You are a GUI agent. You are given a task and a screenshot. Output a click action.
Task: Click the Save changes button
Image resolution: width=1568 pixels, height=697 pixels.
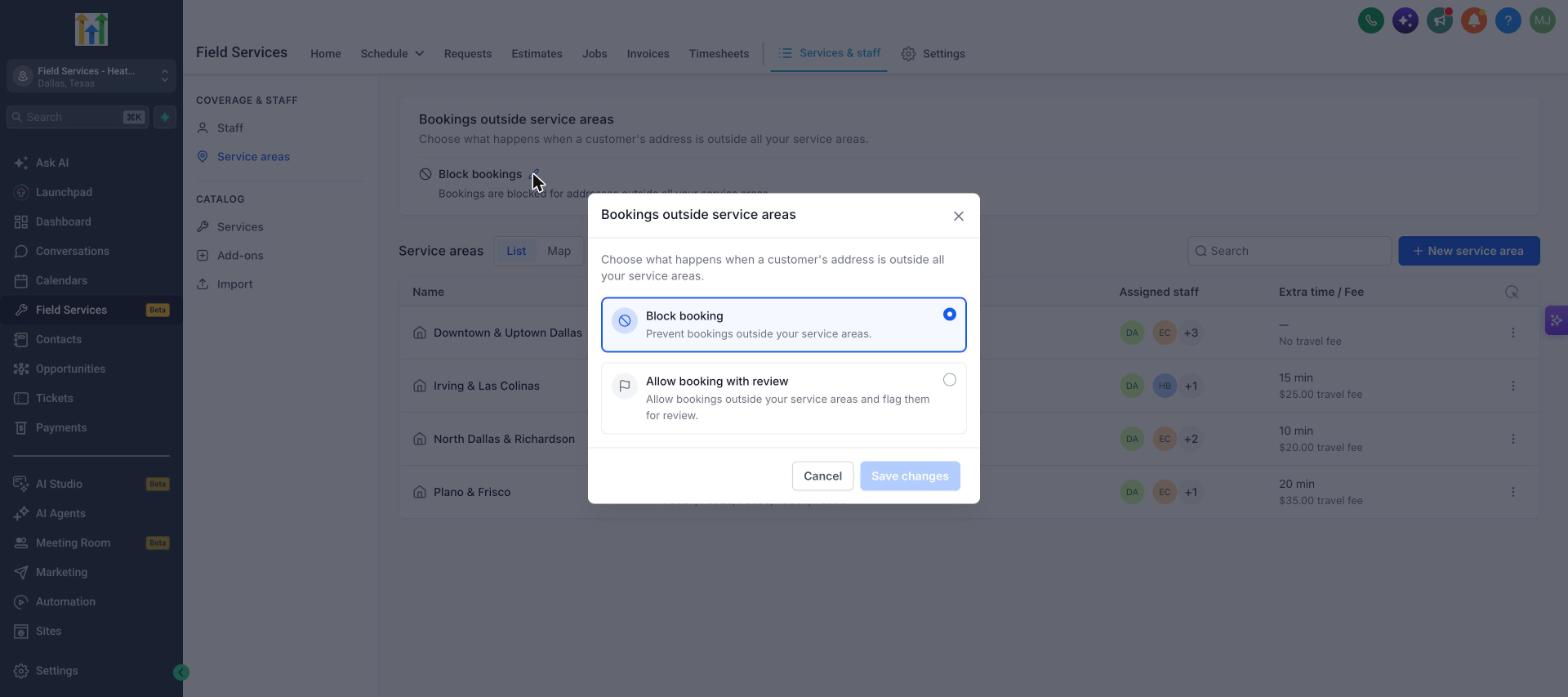pos(910,476)
